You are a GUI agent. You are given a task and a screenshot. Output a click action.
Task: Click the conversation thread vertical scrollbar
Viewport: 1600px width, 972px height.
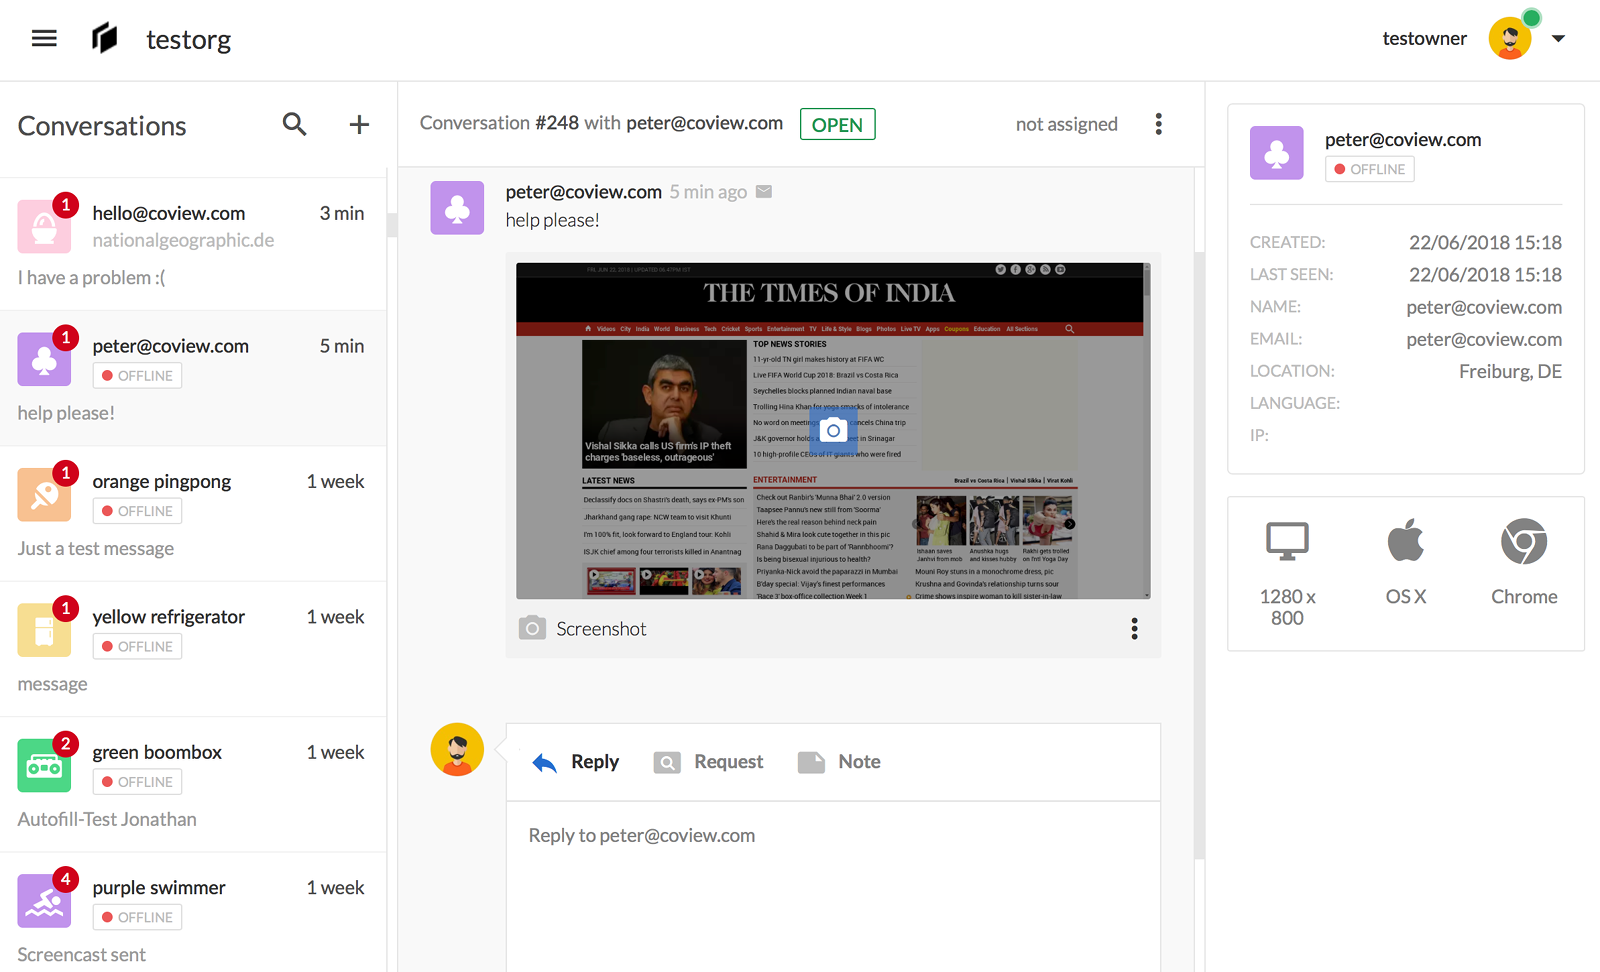coord(1199,555)
